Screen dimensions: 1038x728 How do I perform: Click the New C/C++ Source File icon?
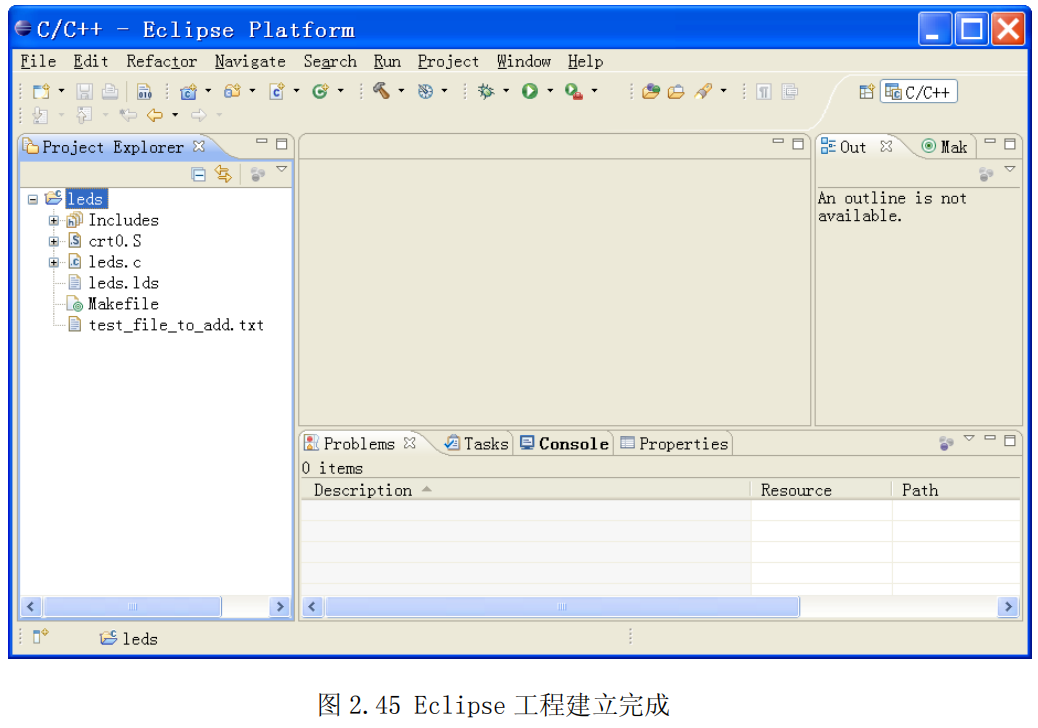[x=278, y=91]
